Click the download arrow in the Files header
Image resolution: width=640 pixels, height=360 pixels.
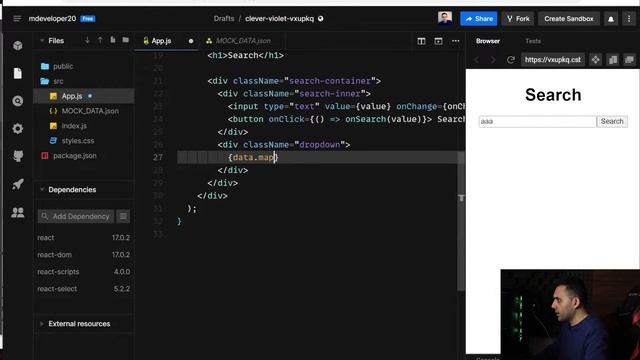87,40
